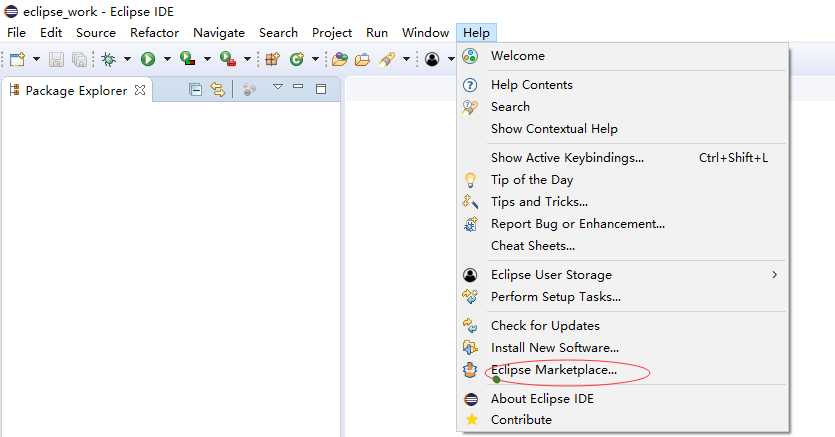Expand the Eclipse User Storage submenu

pyautogui.click(x=774, y=275)
